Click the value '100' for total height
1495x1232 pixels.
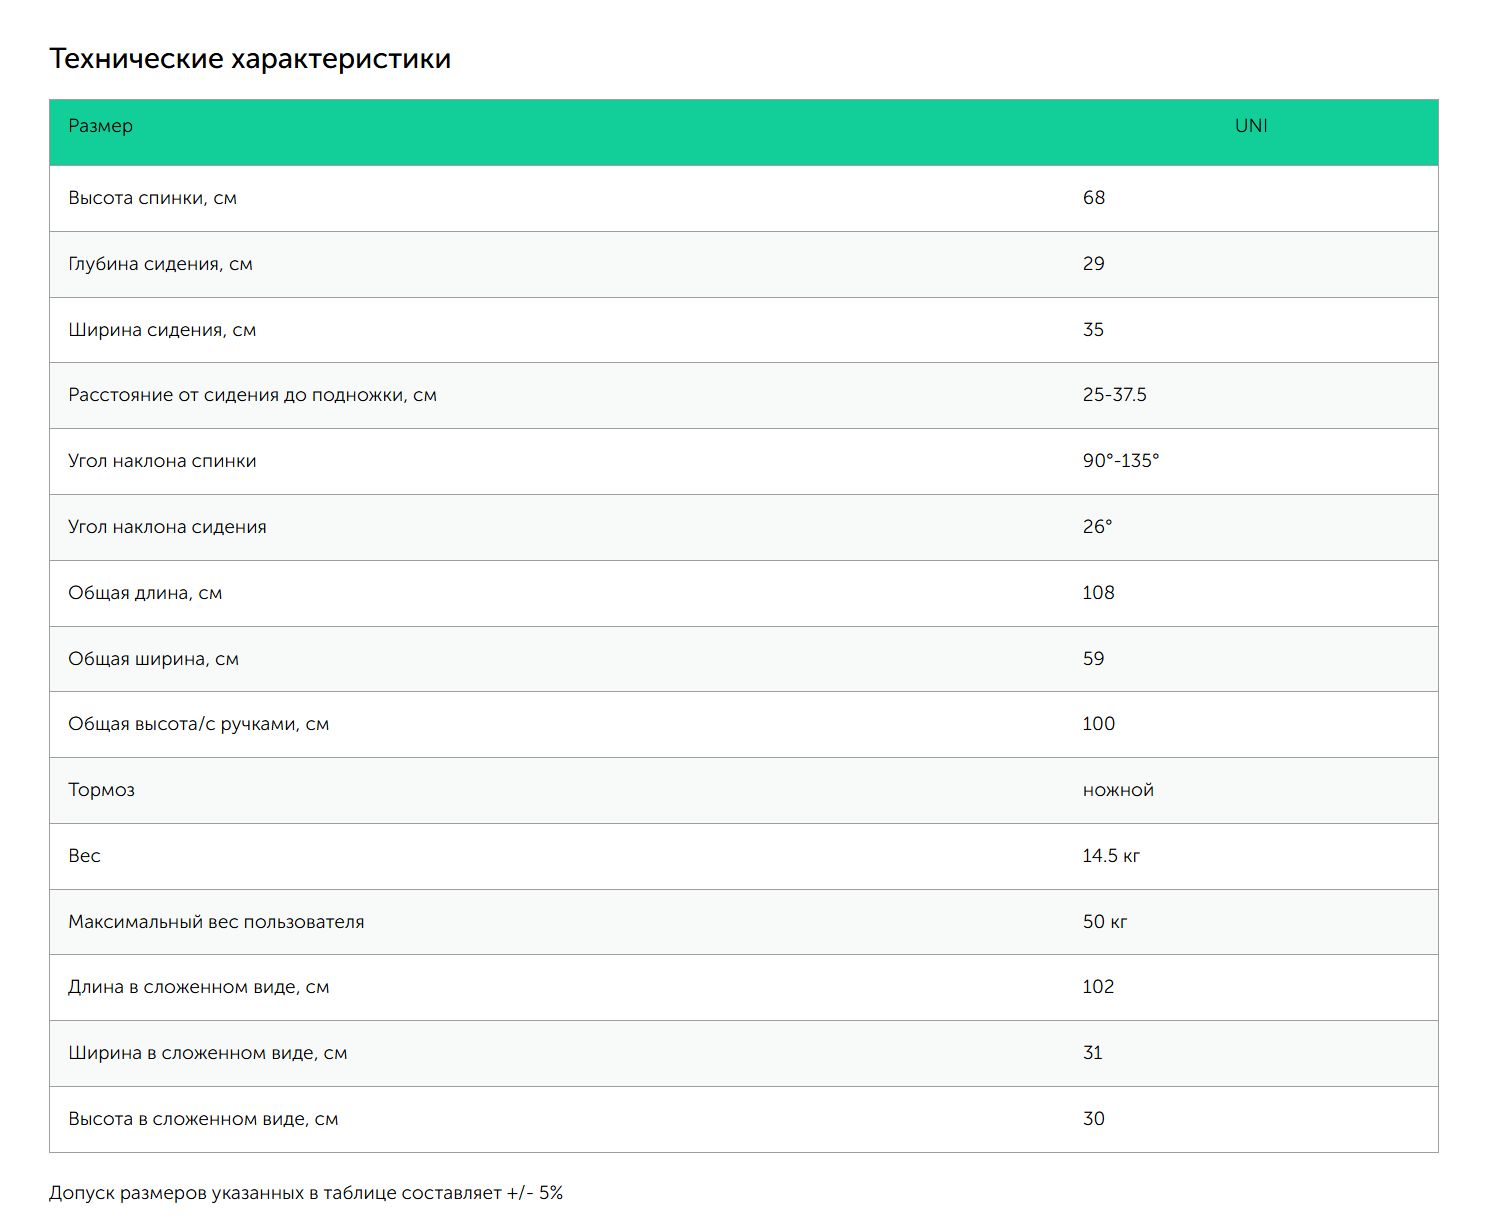(1098, 724)
